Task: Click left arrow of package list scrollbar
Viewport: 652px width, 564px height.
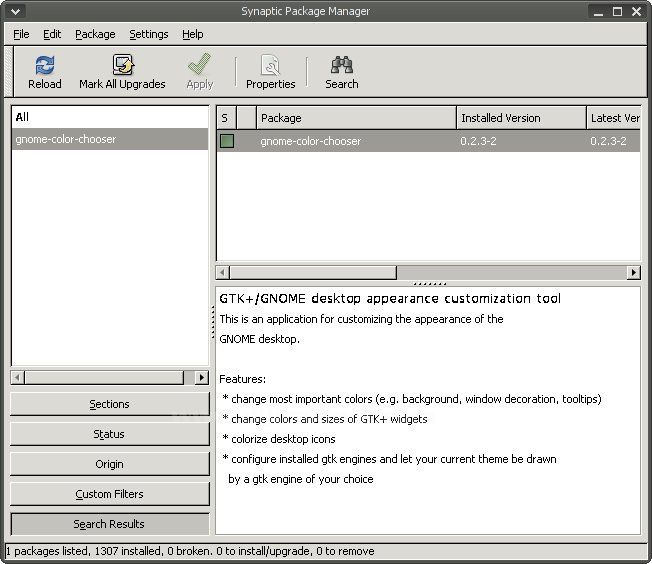Action: 223,272
